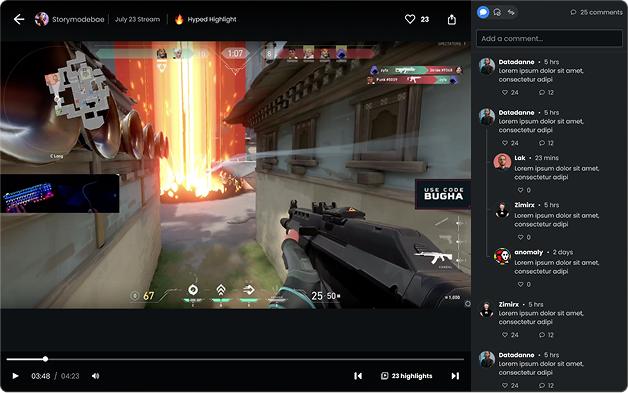Go back using the left arrow
The image size is (628, 393).
coord(19,19)
